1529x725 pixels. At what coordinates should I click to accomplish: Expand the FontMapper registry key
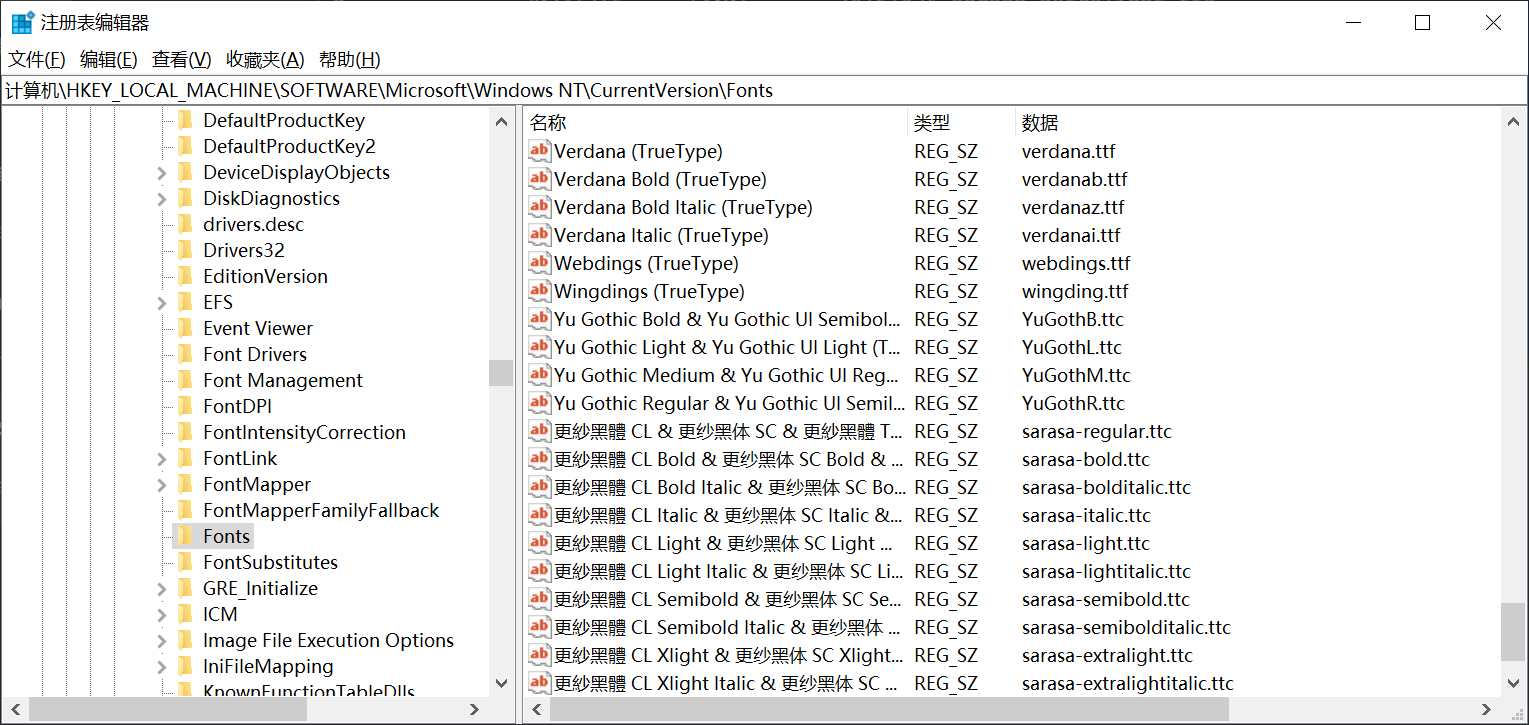pyautogui.click(x=162, y=484)
